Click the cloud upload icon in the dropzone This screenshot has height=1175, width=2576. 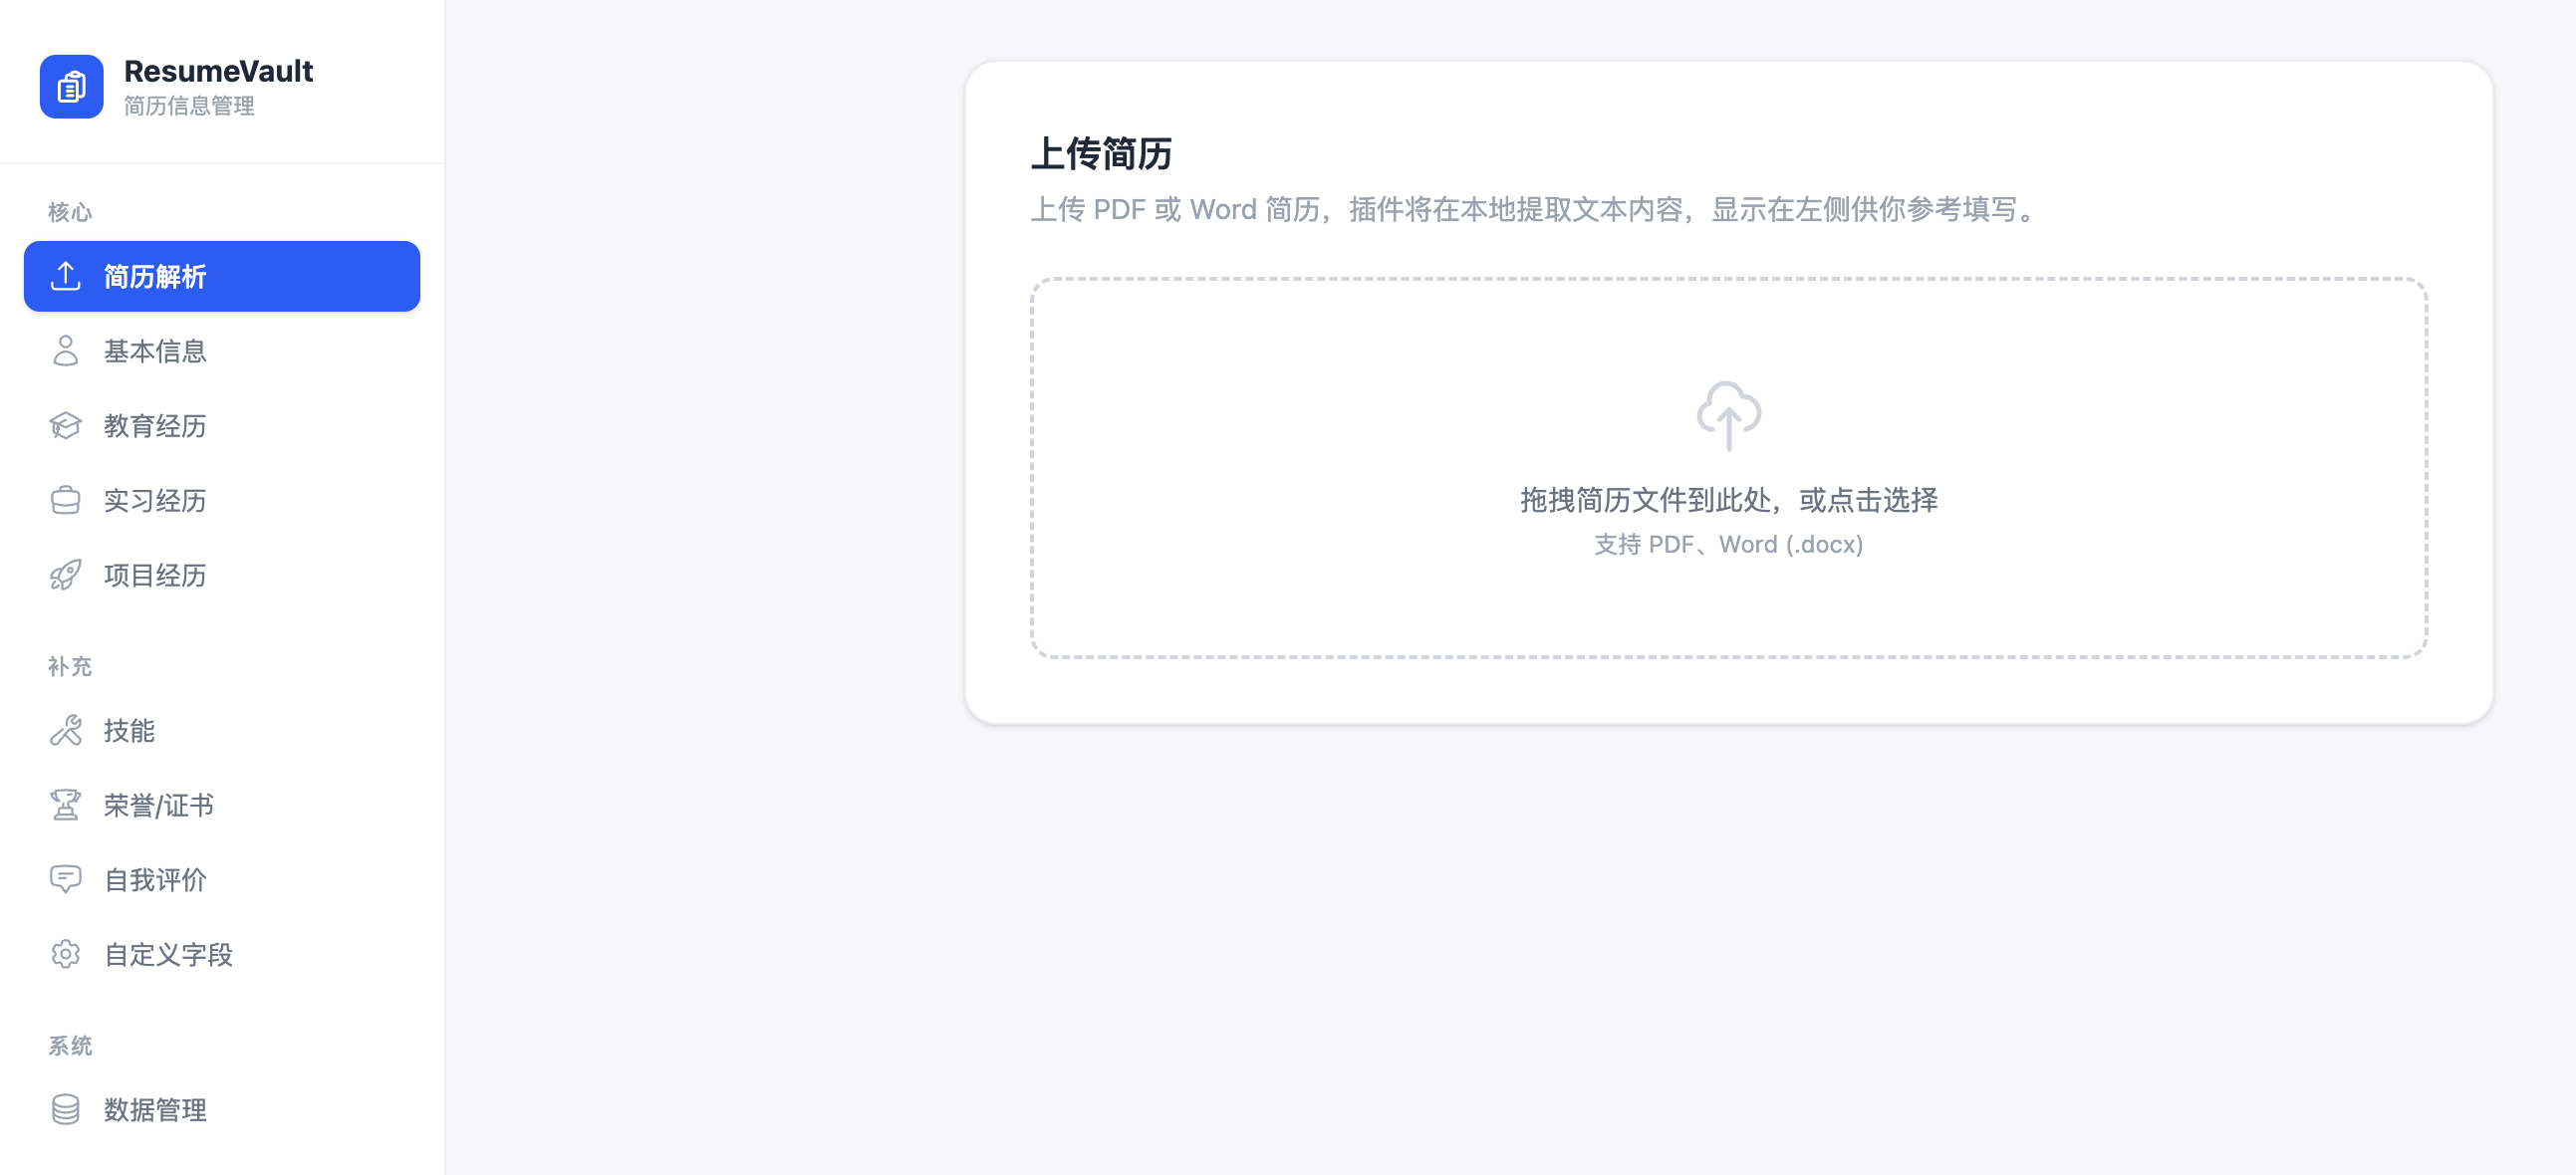[1728, 415]
